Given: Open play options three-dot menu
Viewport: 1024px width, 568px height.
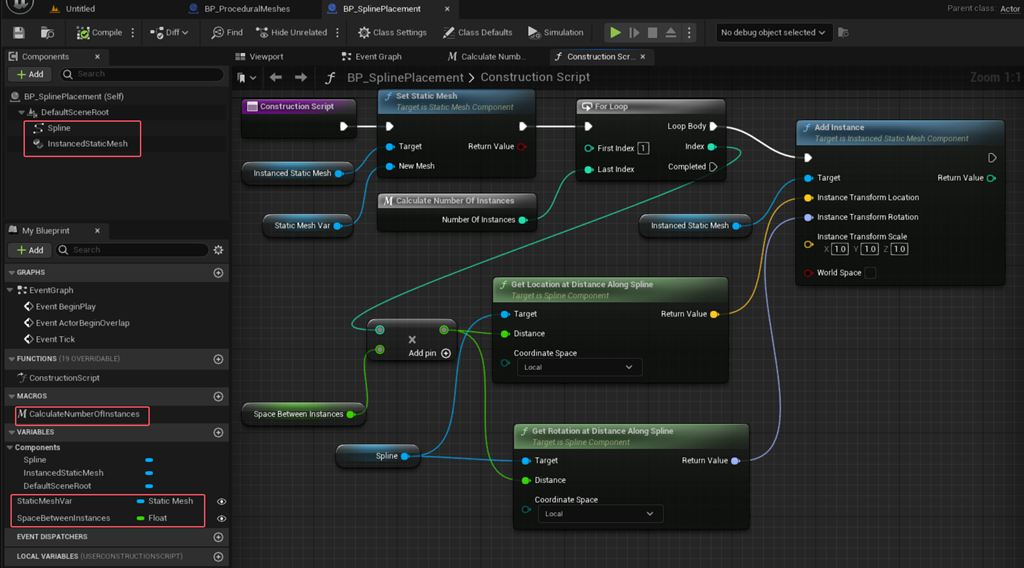Looking at the screenshot, I should coord(689,33).
